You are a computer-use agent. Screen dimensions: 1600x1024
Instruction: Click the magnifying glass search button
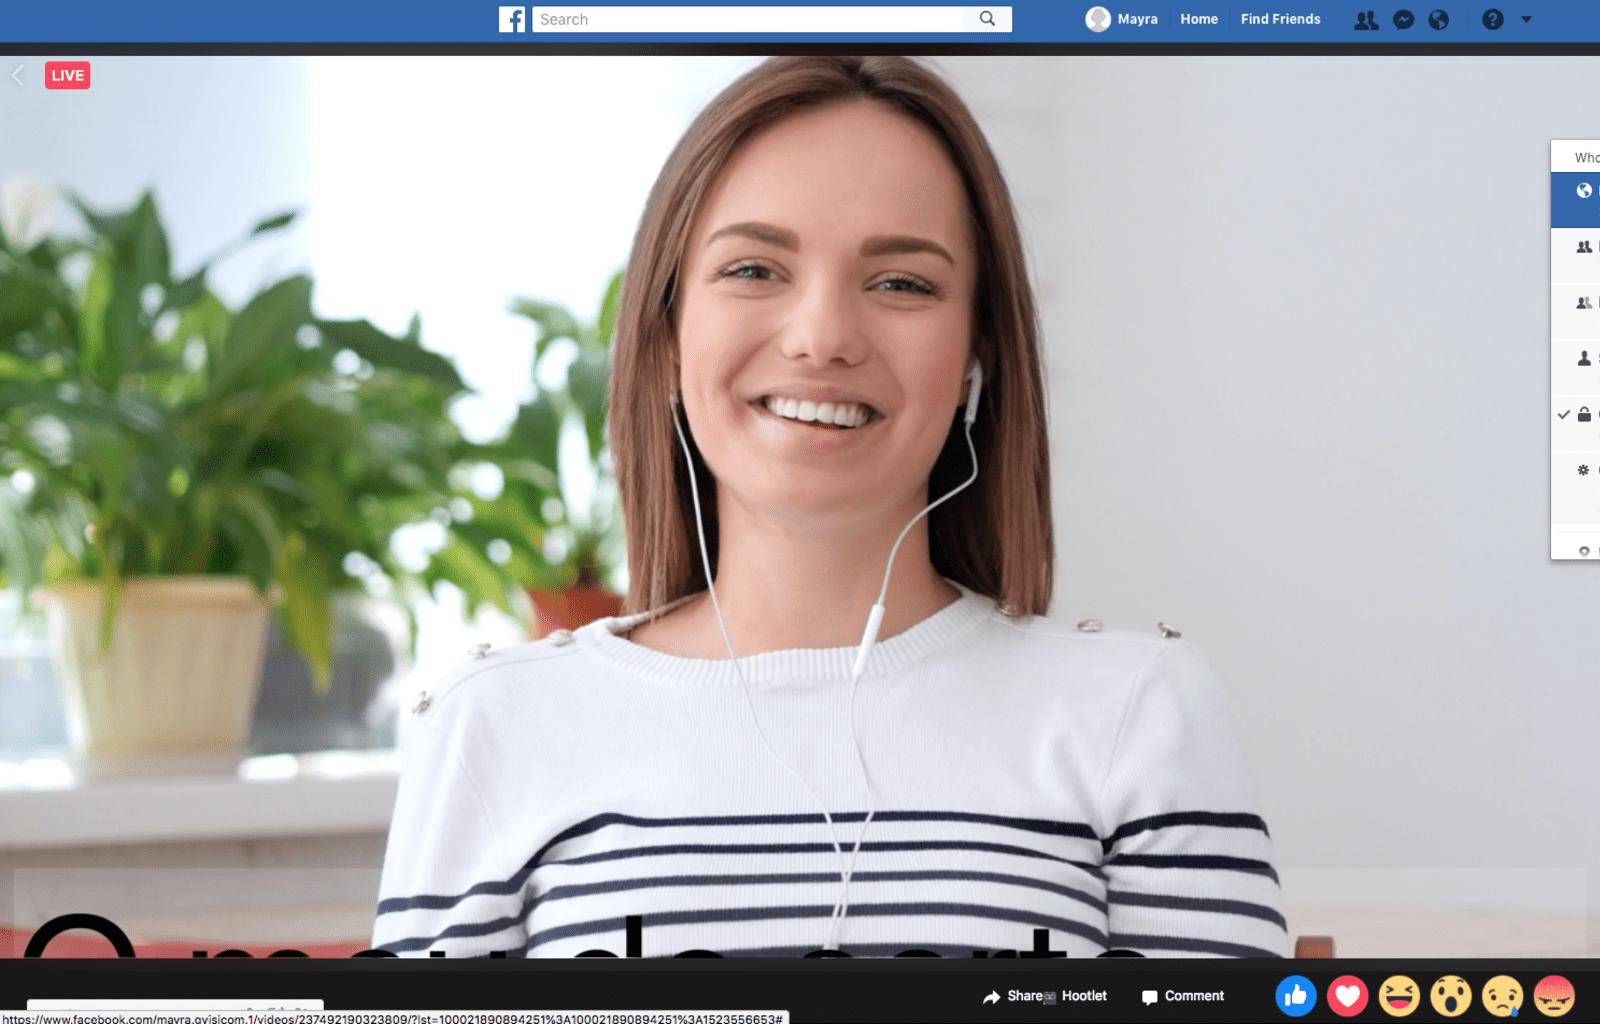(987, 19)
